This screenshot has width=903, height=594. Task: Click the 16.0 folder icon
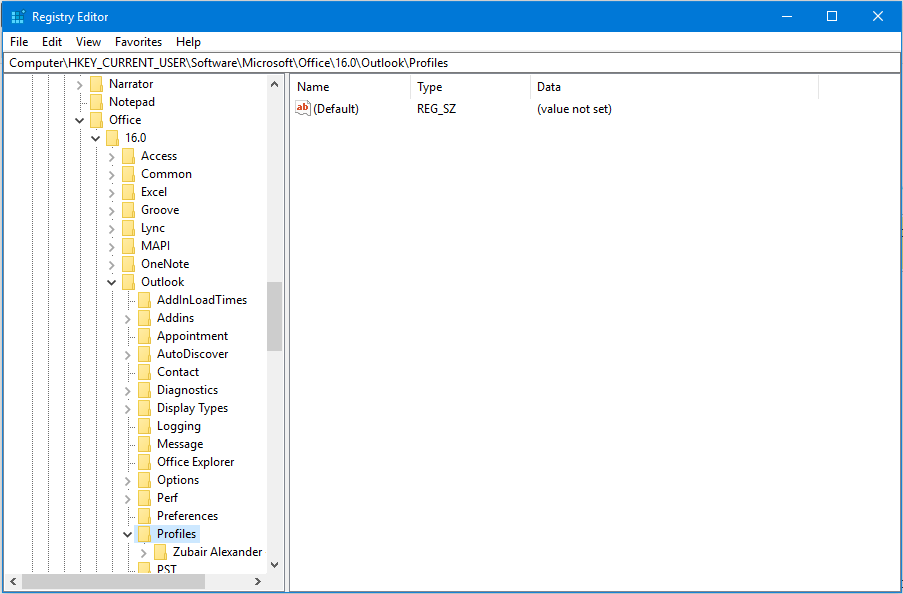tap(113, 138)
